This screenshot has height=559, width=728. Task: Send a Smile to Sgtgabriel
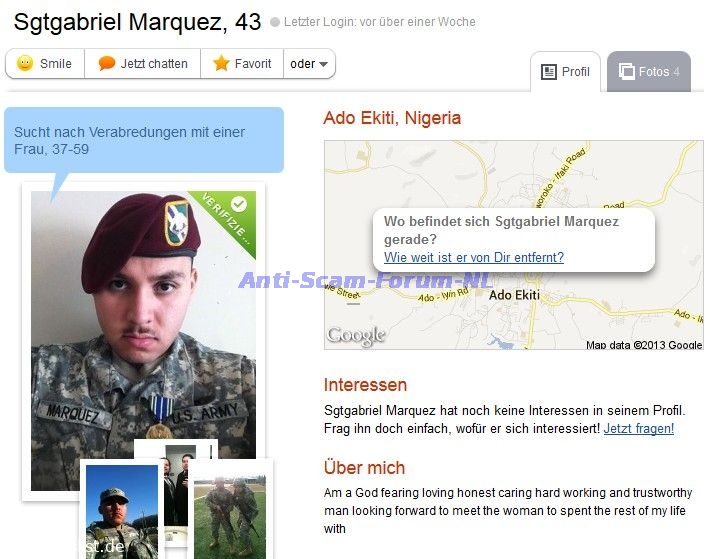coord(45,64)
